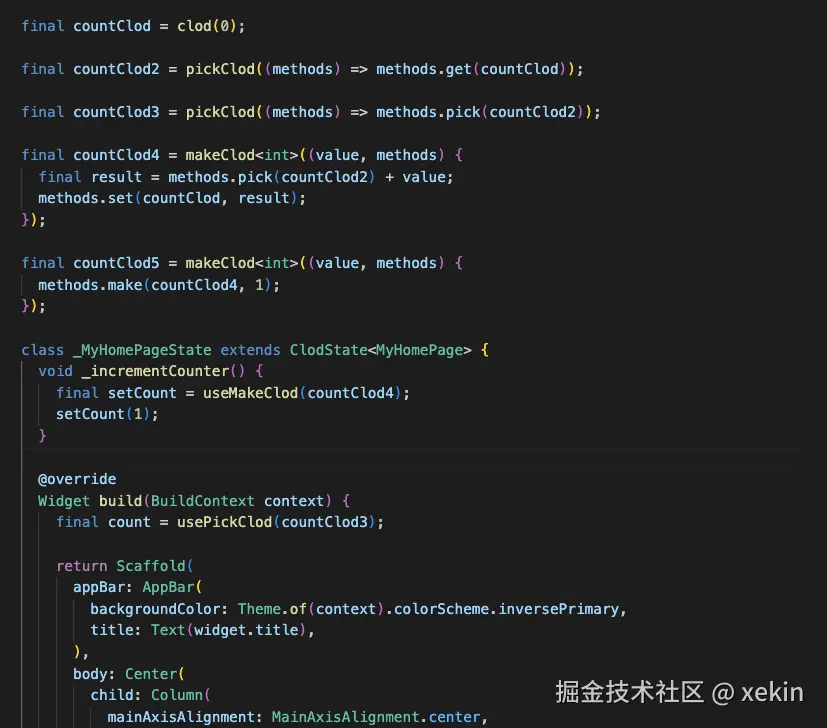The width and height of the screenshot is (827, 728).
Task: Click the @override annotation
Action: (x=77, y=478)
